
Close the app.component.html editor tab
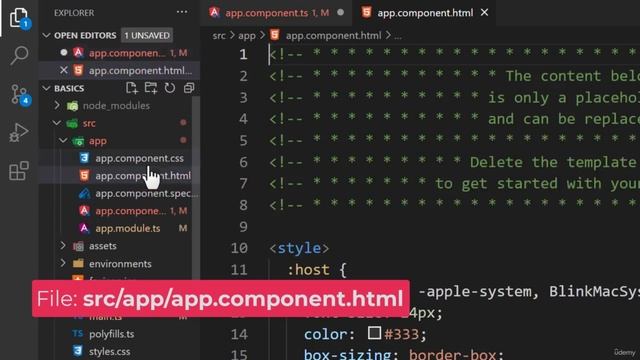click(484, 13)
